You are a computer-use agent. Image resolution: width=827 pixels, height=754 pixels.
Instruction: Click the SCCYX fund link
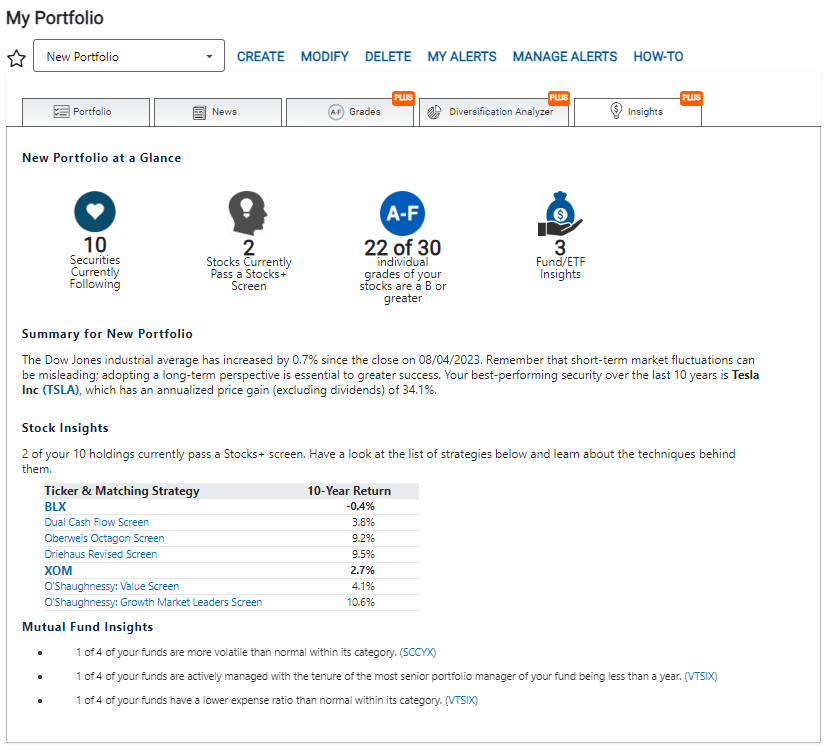(417, 652)
